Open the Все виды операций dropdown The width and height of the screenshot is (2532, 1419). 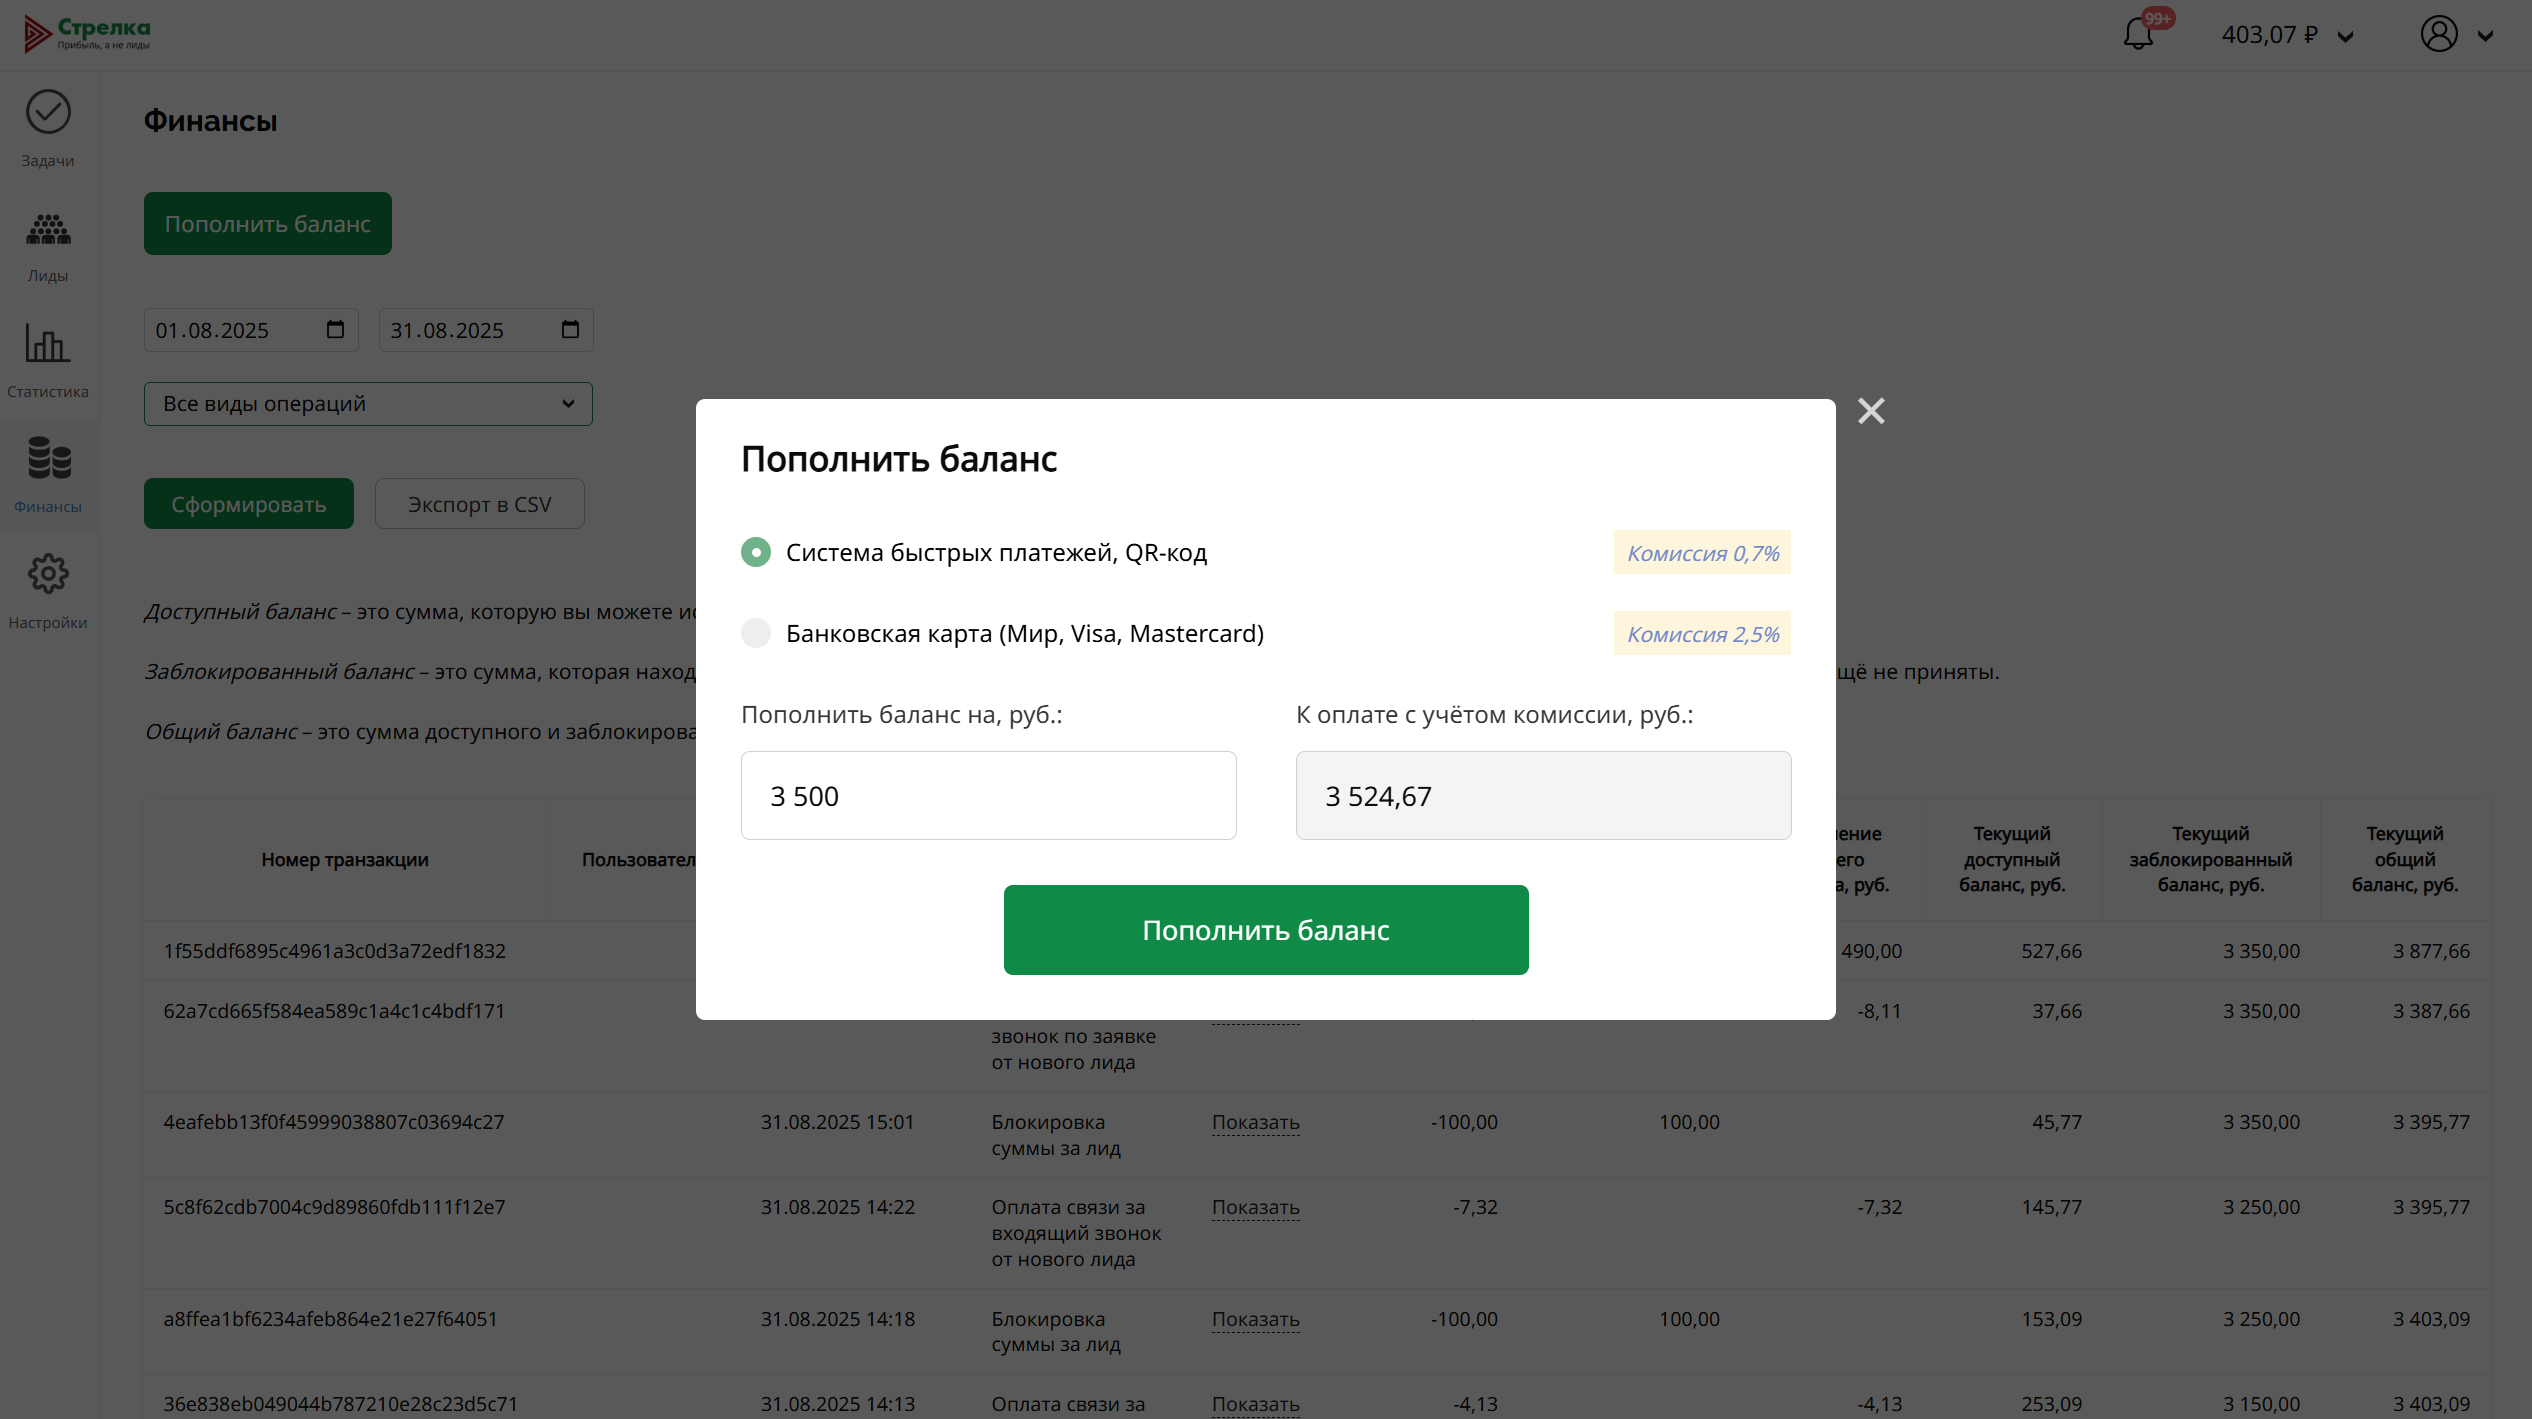point(368,404)
